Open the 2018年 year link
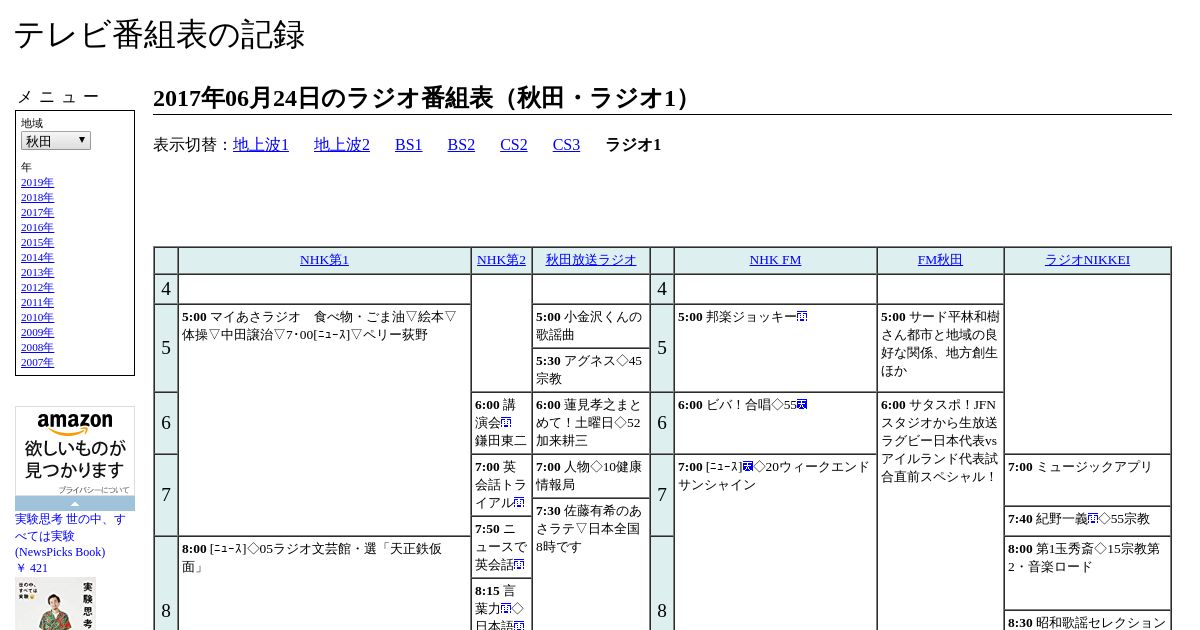This screenshot has height=630, width=1200. 37,197
